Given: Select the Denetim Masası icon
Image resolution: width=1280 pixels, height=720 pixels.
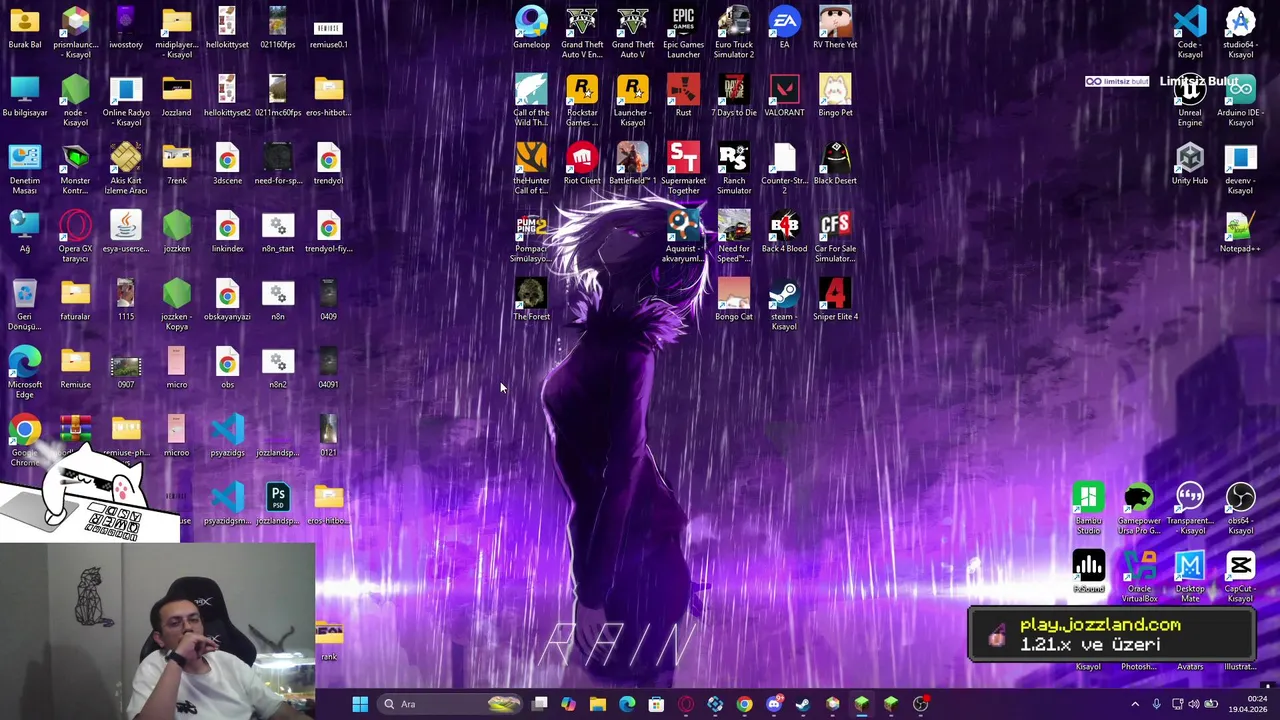Looking at the screenshot, I should (x=24, y=168).
